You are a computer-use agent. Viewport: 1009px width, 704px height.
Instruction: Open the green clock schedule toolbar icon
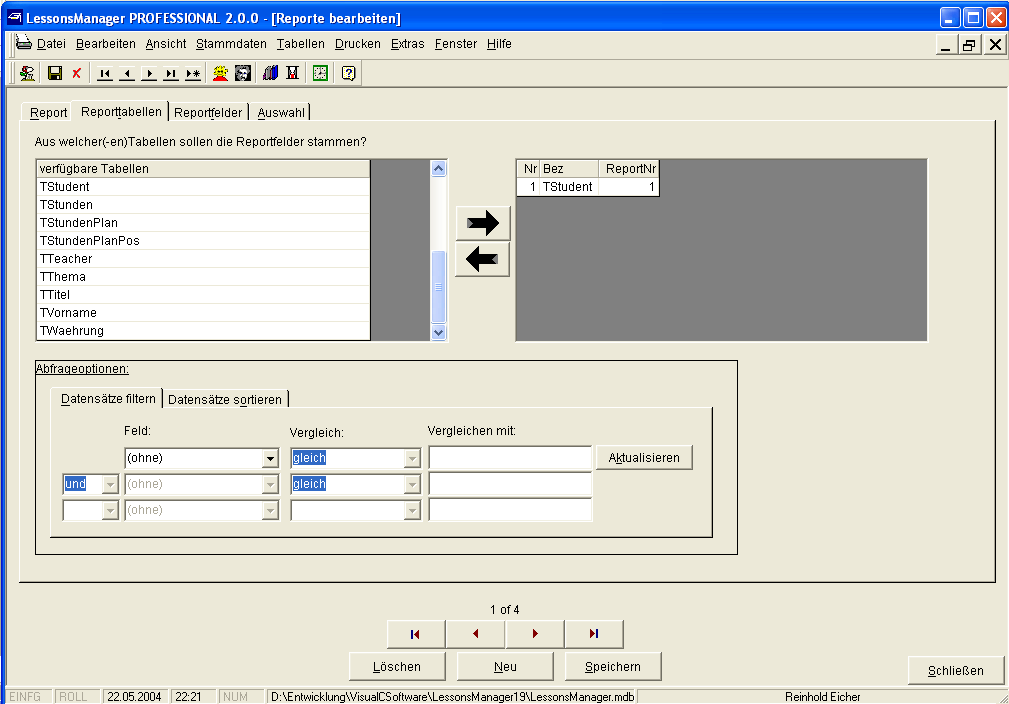[x=320, y=73]
